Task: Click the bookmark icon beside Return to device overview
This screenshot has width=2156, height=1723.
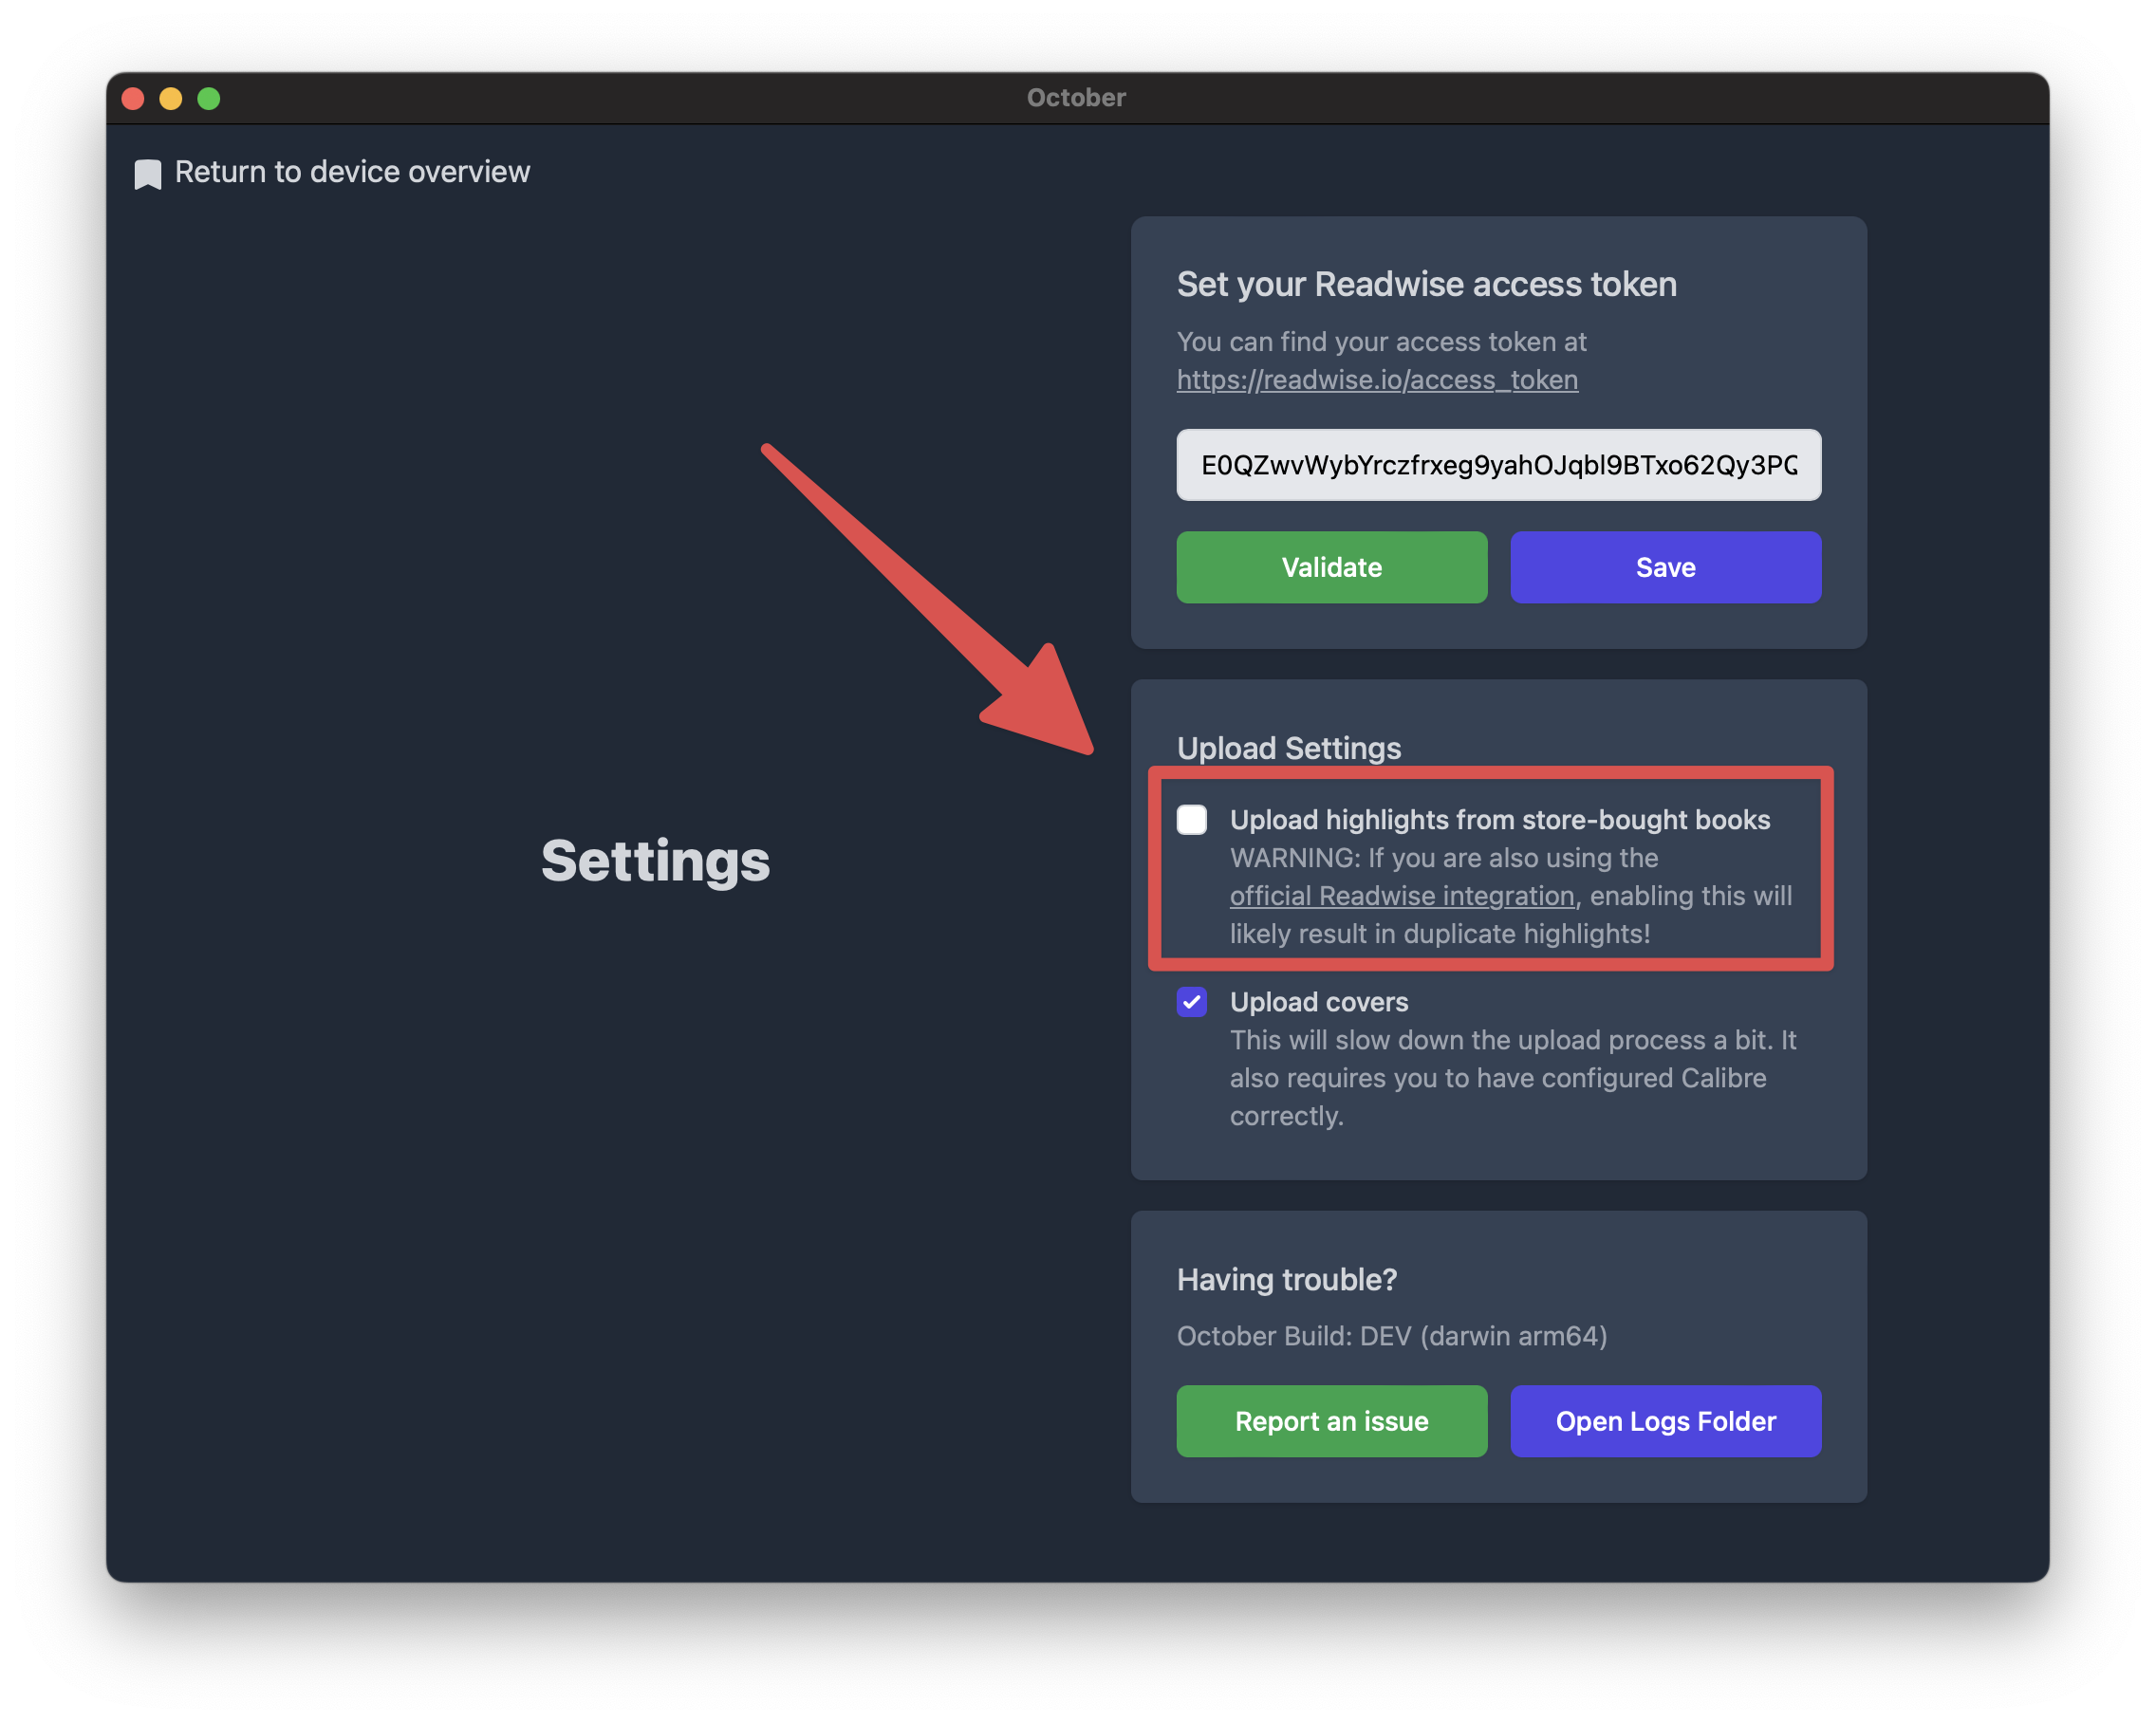Action: 148,173
